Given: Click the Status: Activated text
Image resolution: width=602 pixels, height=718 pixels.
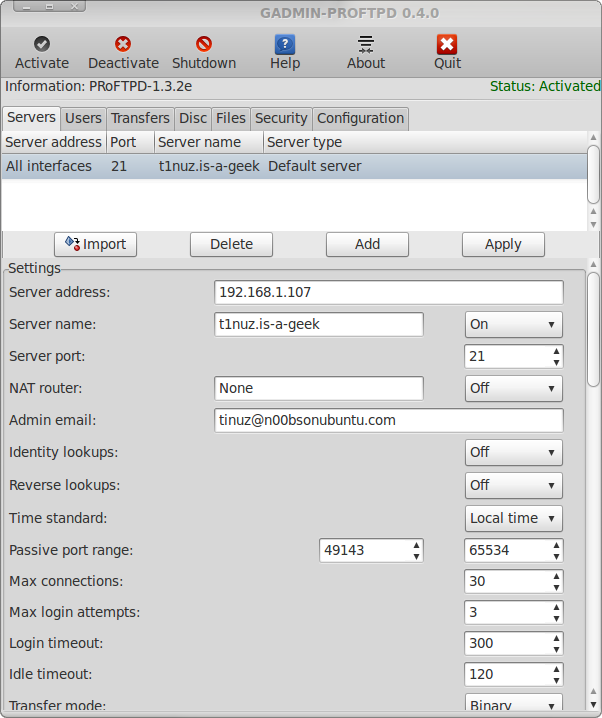Looking at the screenshot, I should tap(545, 86).
